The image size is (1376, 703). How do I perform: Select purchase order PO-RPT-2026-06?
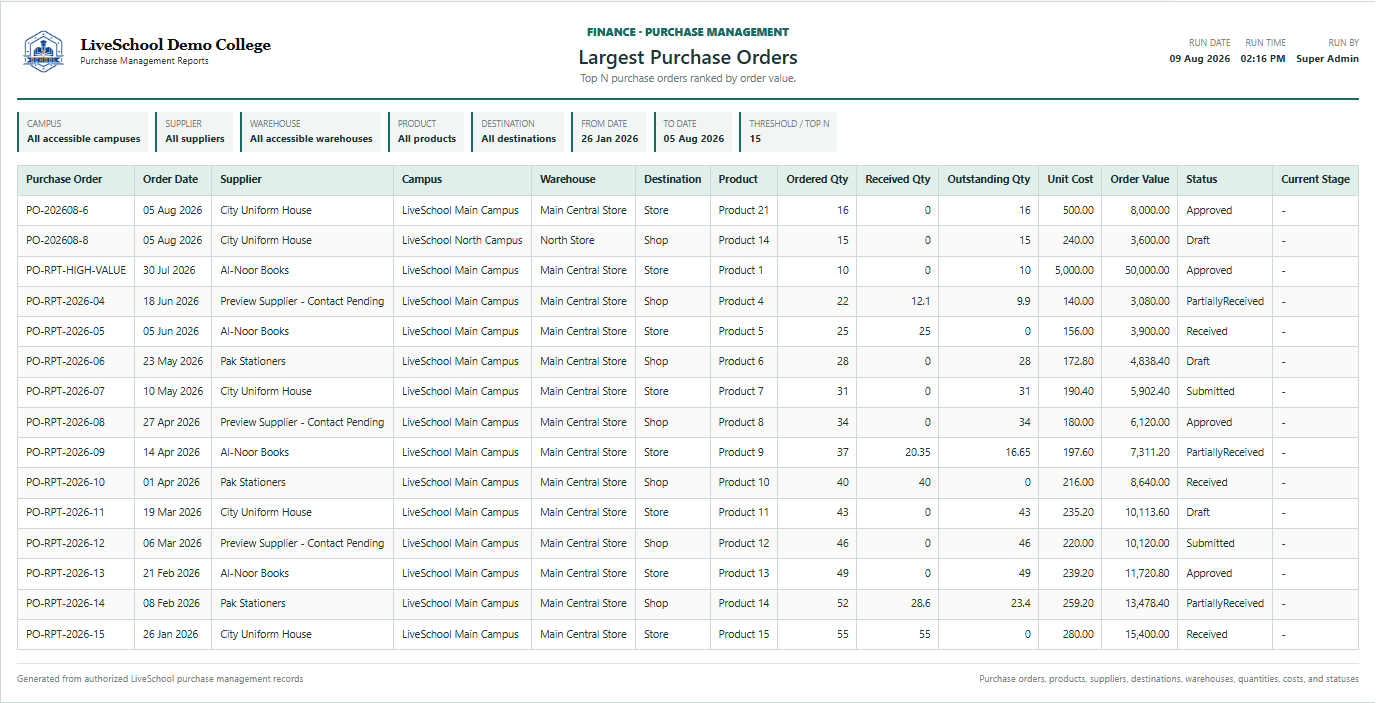65,361
